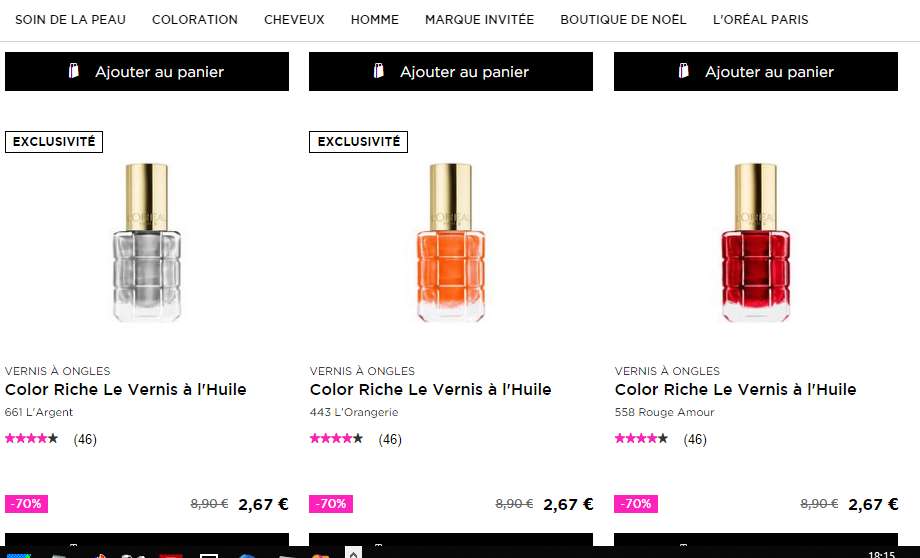Click the star rating of 558 Rouge Amour
The height and width of the screenshot is (558, 920).
click(642, 438)
